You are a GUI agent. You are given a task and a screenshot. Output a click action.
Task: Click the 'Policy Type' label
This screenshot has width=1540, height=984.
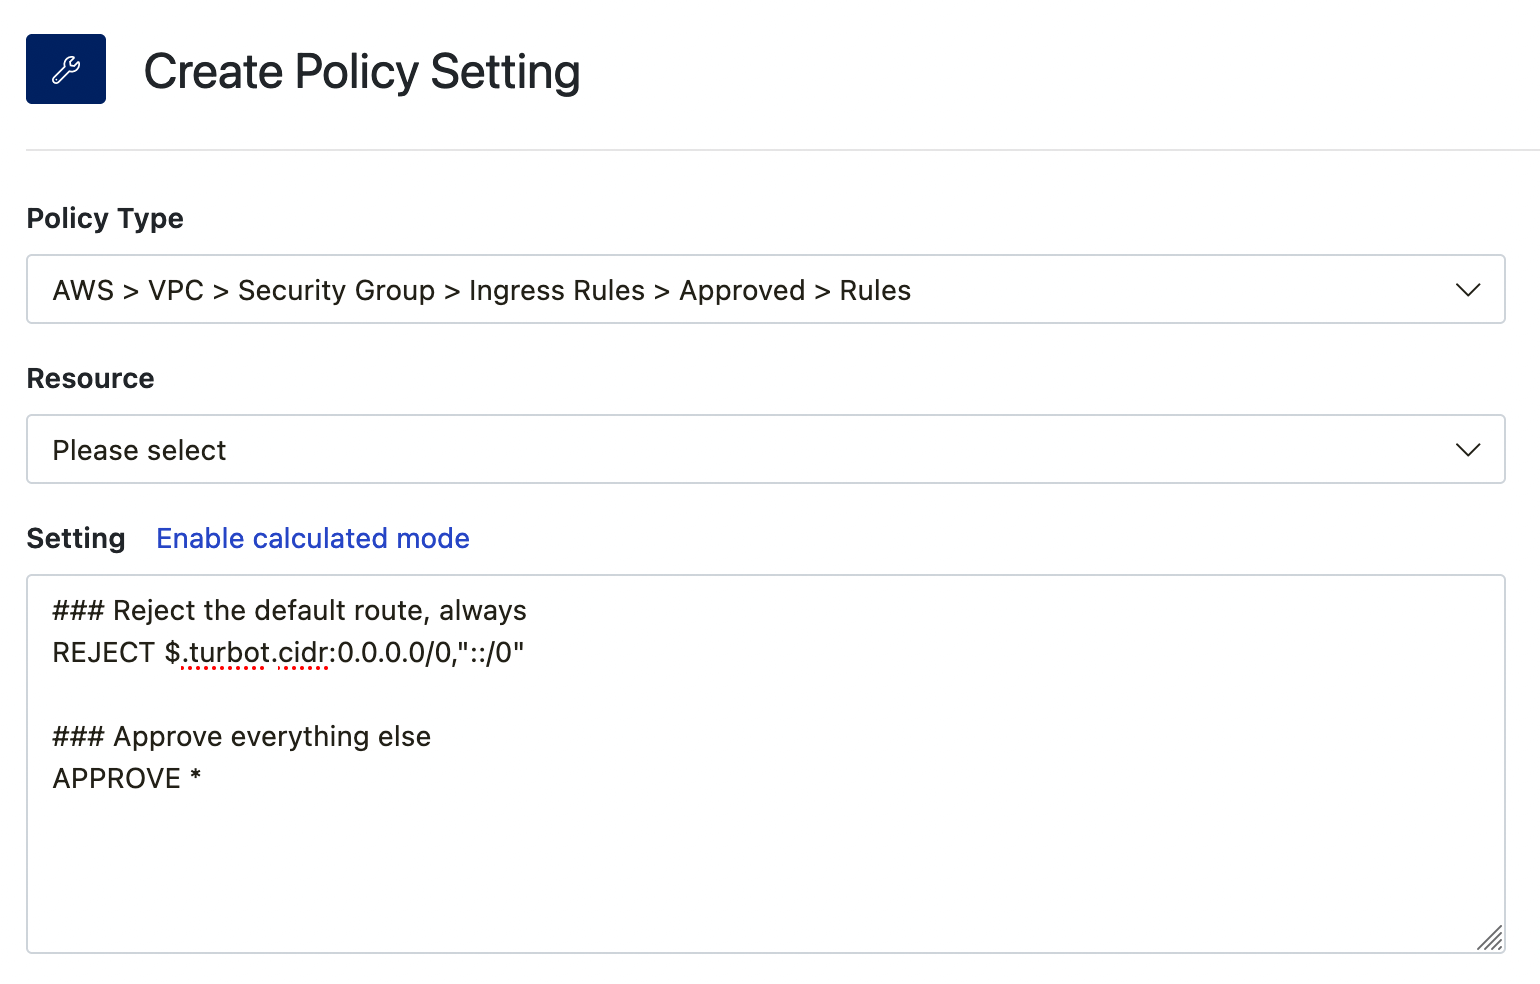(x=105, y=218)
